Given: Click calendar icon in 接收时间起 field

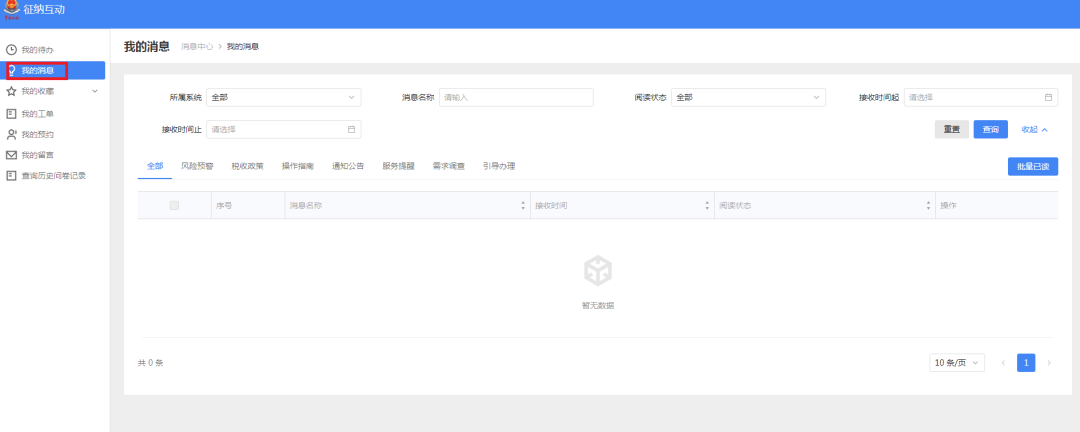Looking at the screenshot, I should pyautogui.click(x=1048, y=97).
